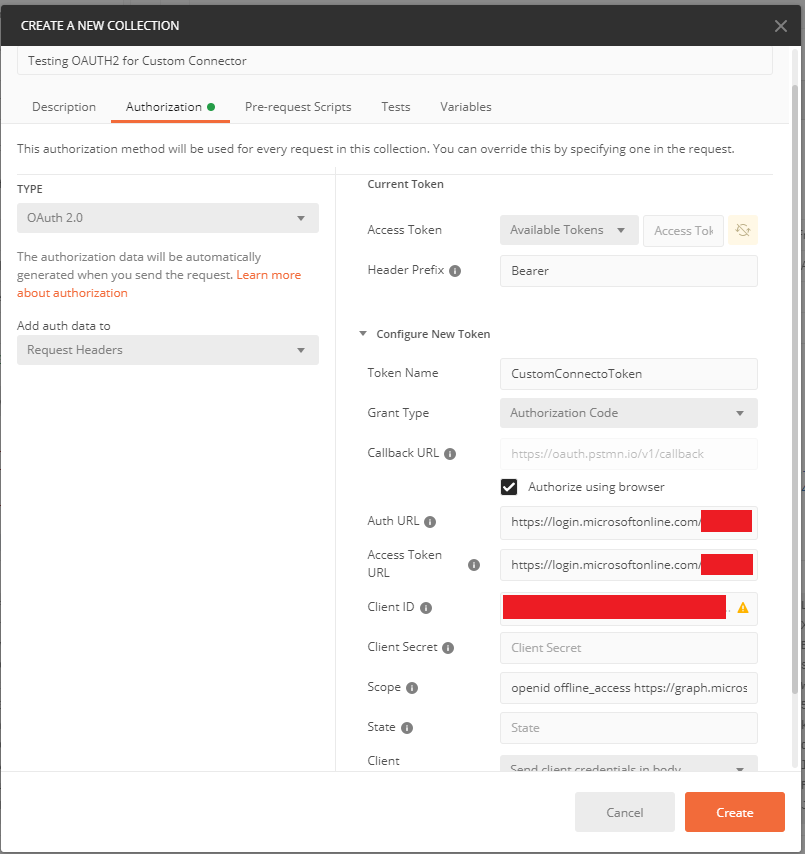Click the Current Token heading text
The width and height of the screenshot is (805, 854).
405,184
